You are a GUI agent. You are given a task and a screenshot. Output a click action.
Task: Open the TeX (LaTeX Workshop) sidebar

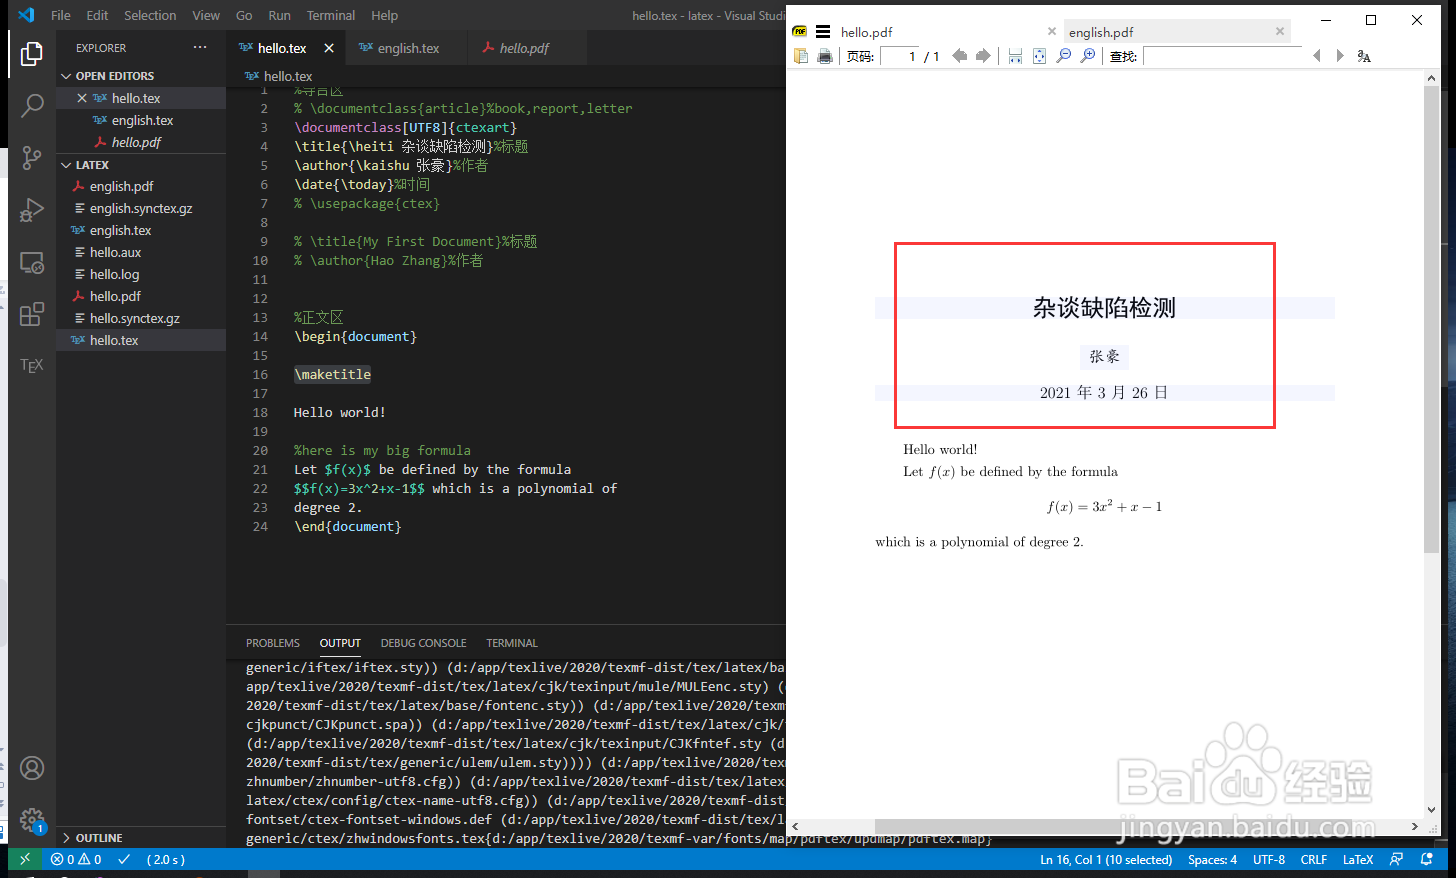pyautogui.click(x=32, y=365)
